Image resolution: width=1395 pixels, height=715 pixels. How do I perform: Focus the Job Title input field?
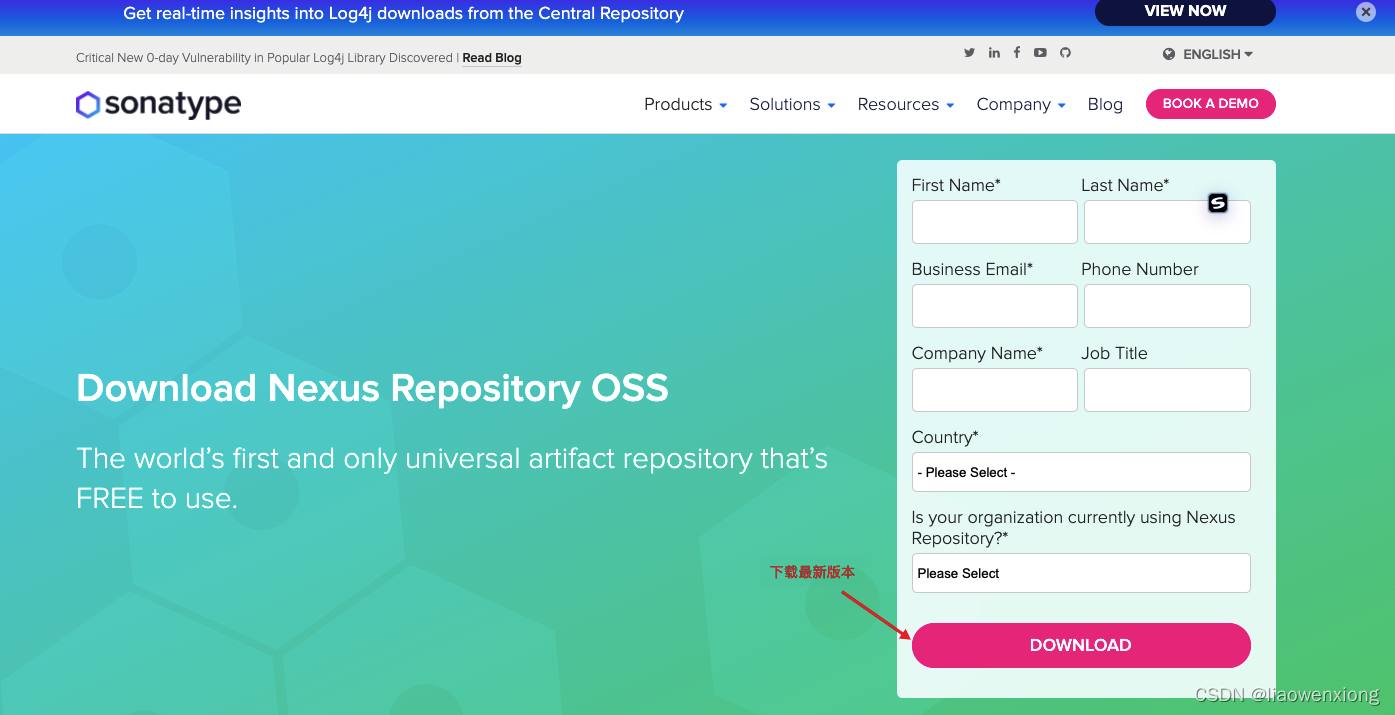(1167, 390)
